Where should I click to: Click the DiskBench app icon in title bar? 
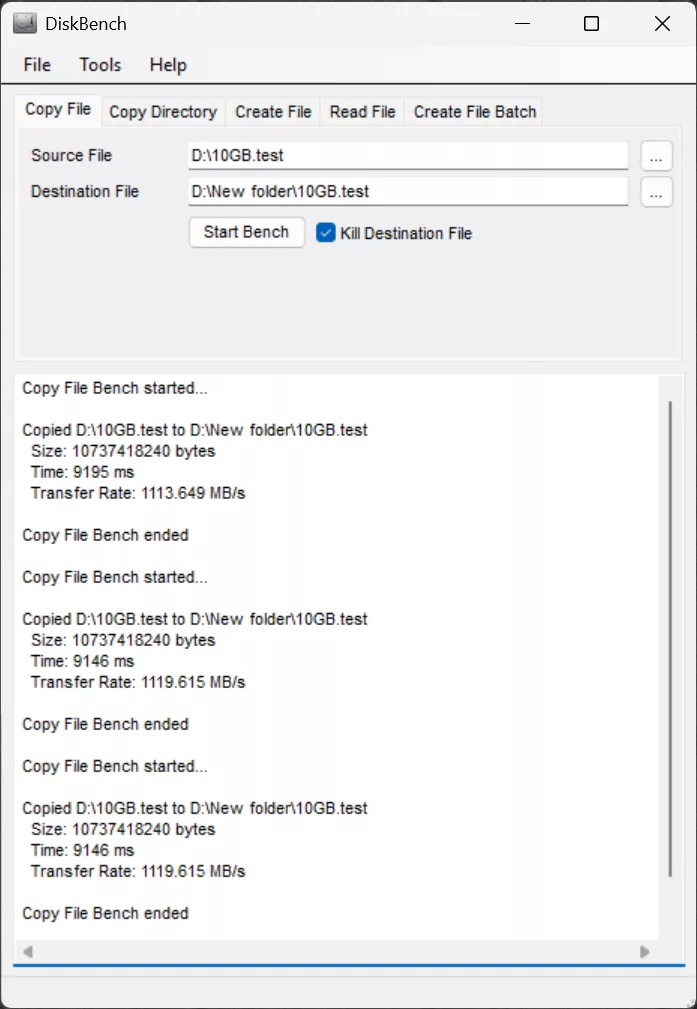pos(24,24)
